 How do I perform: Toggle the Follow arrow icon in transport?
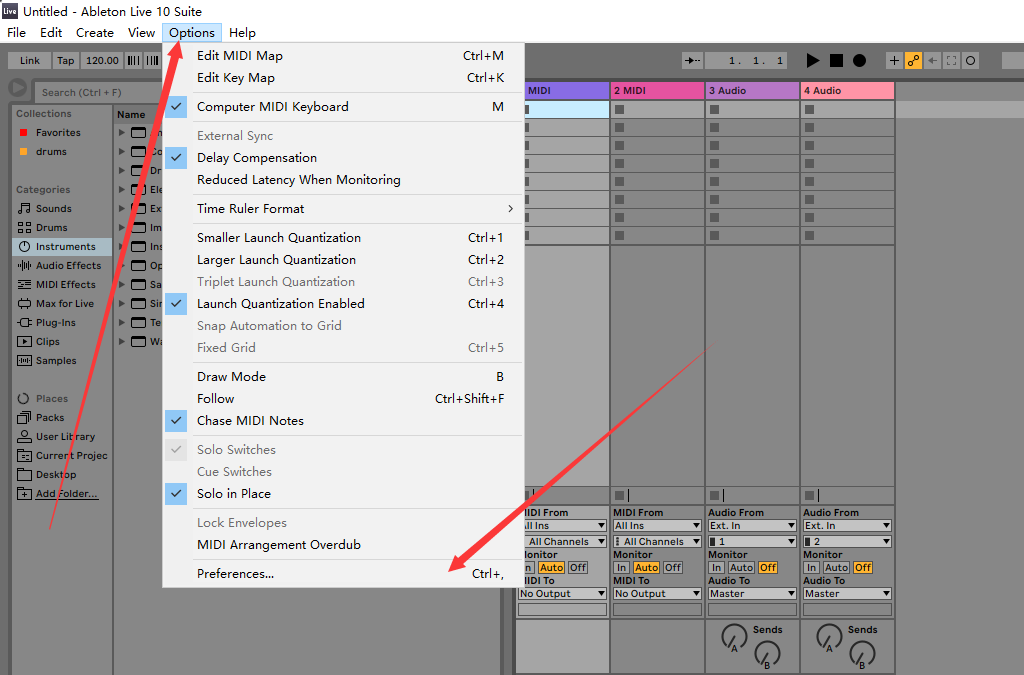point(692,61)
